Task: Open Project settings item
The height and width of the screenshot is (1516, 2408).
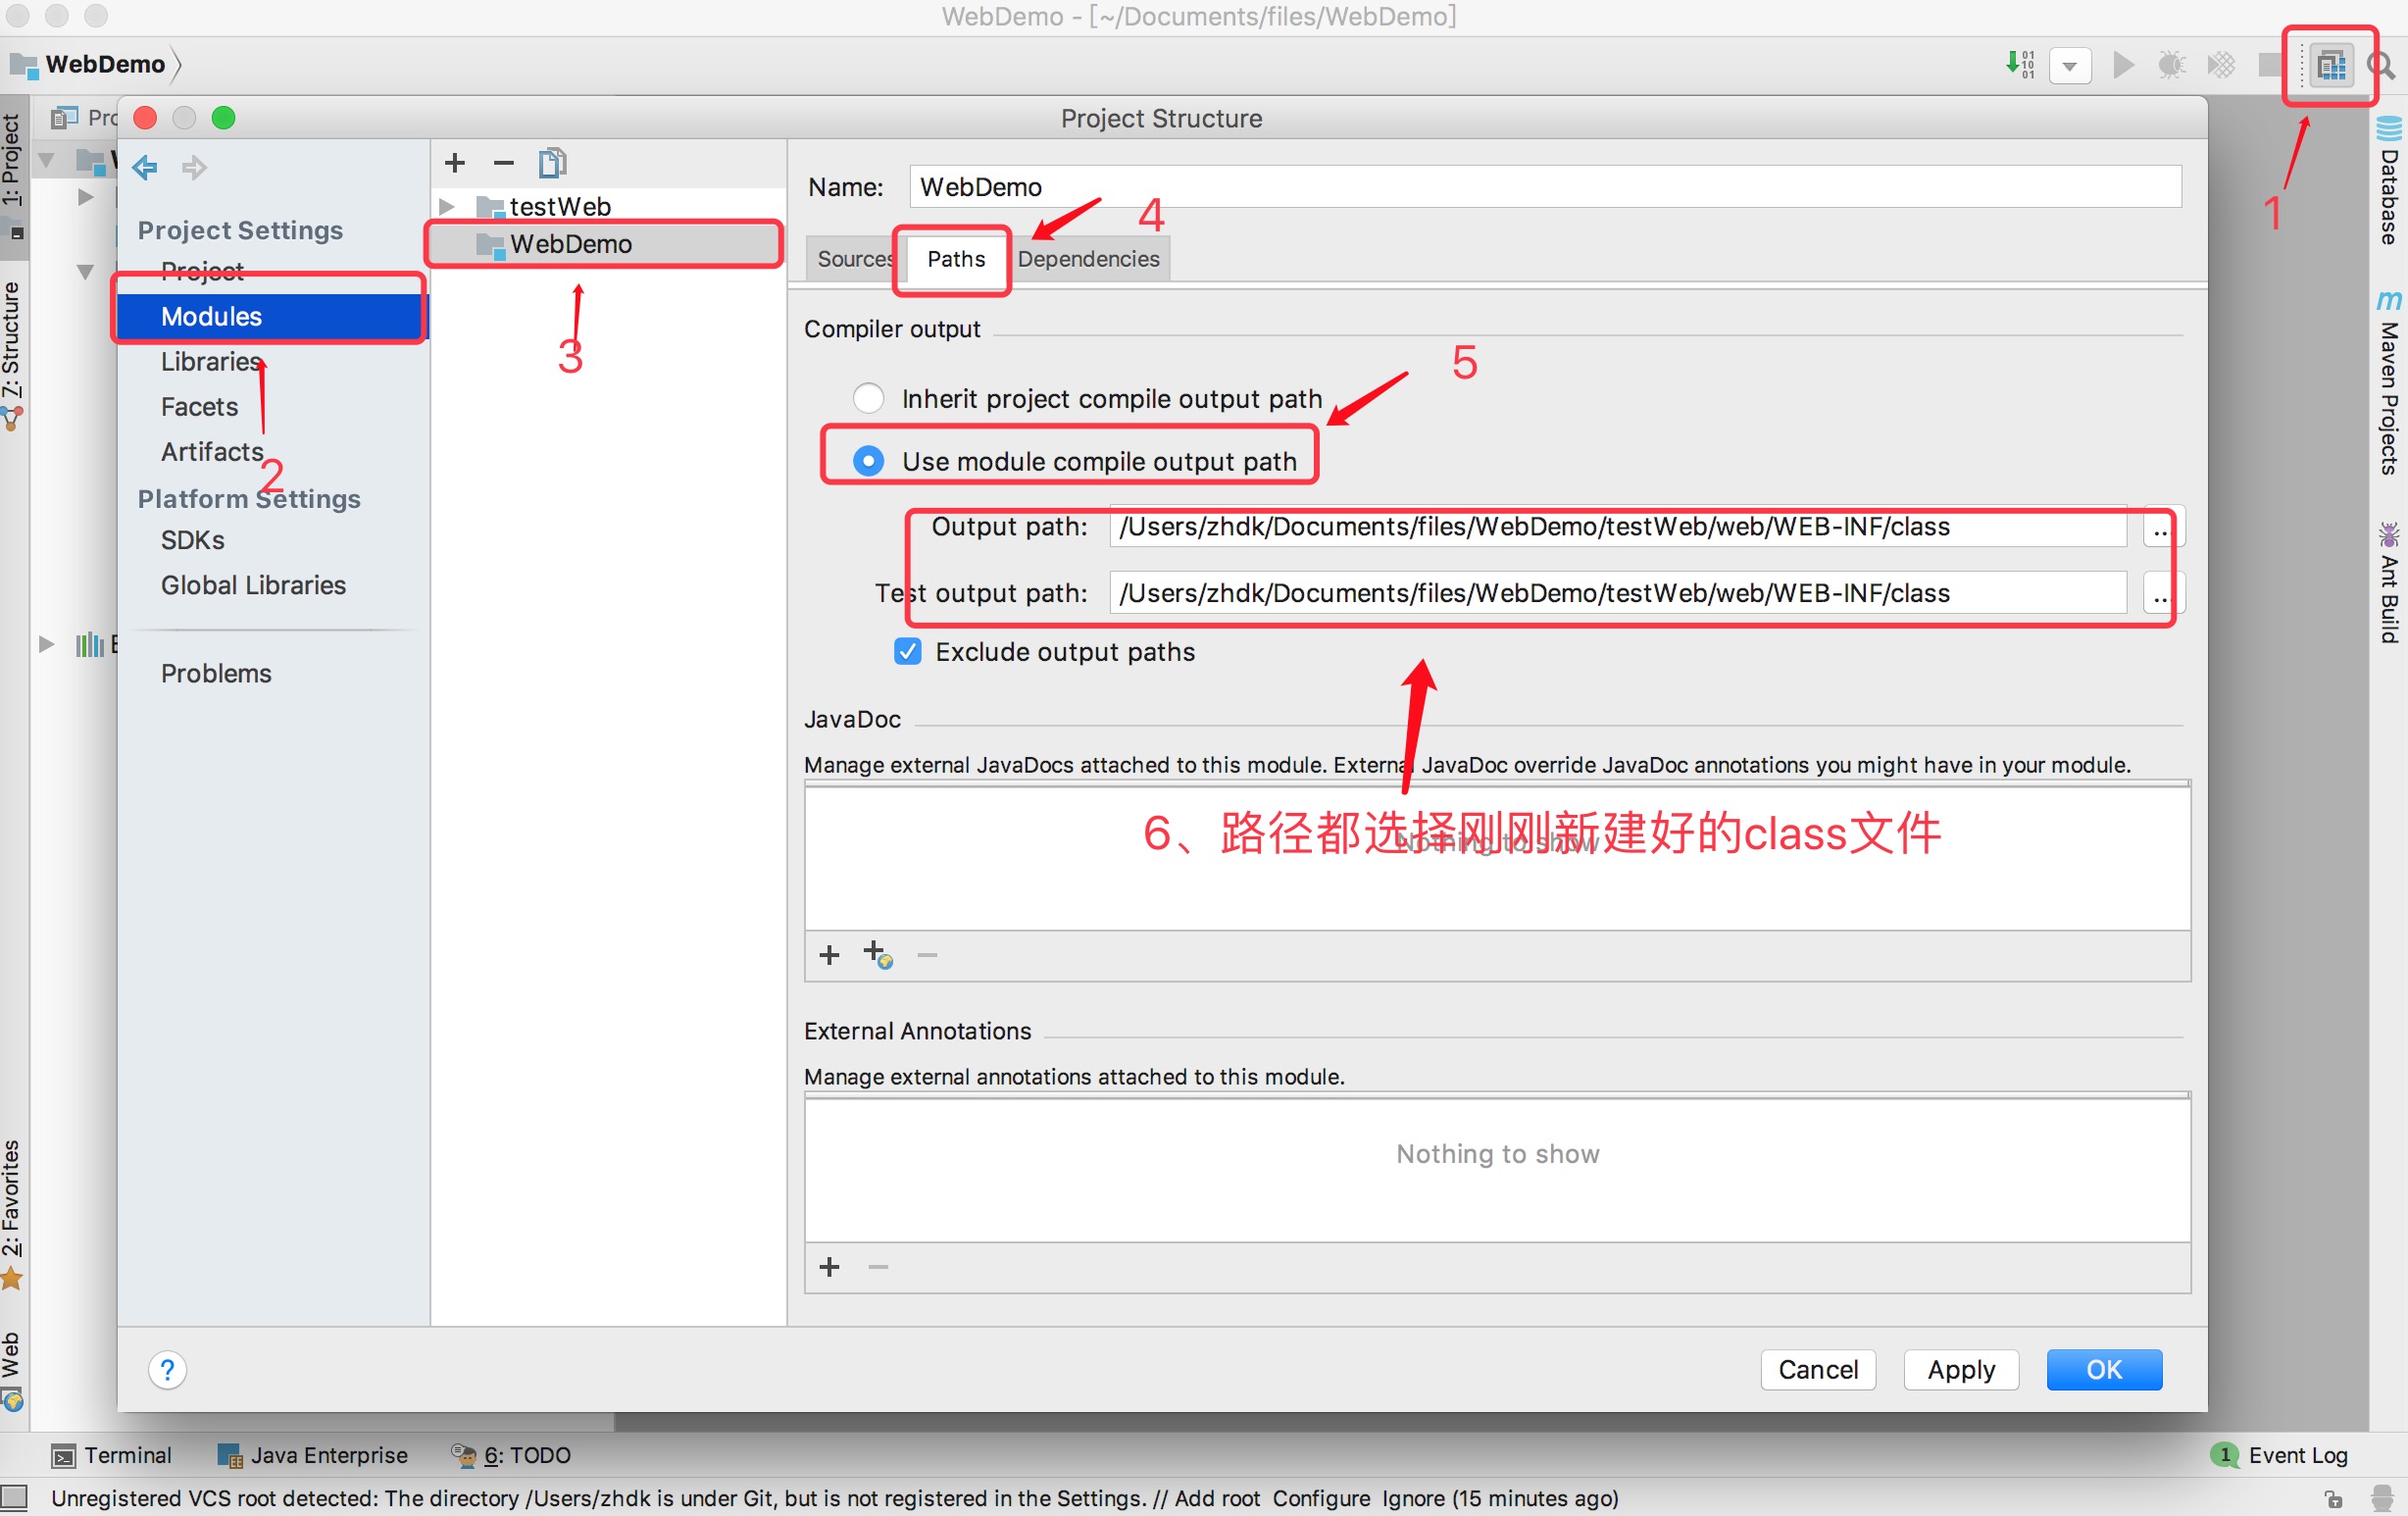Action: [x=202, y=271]
